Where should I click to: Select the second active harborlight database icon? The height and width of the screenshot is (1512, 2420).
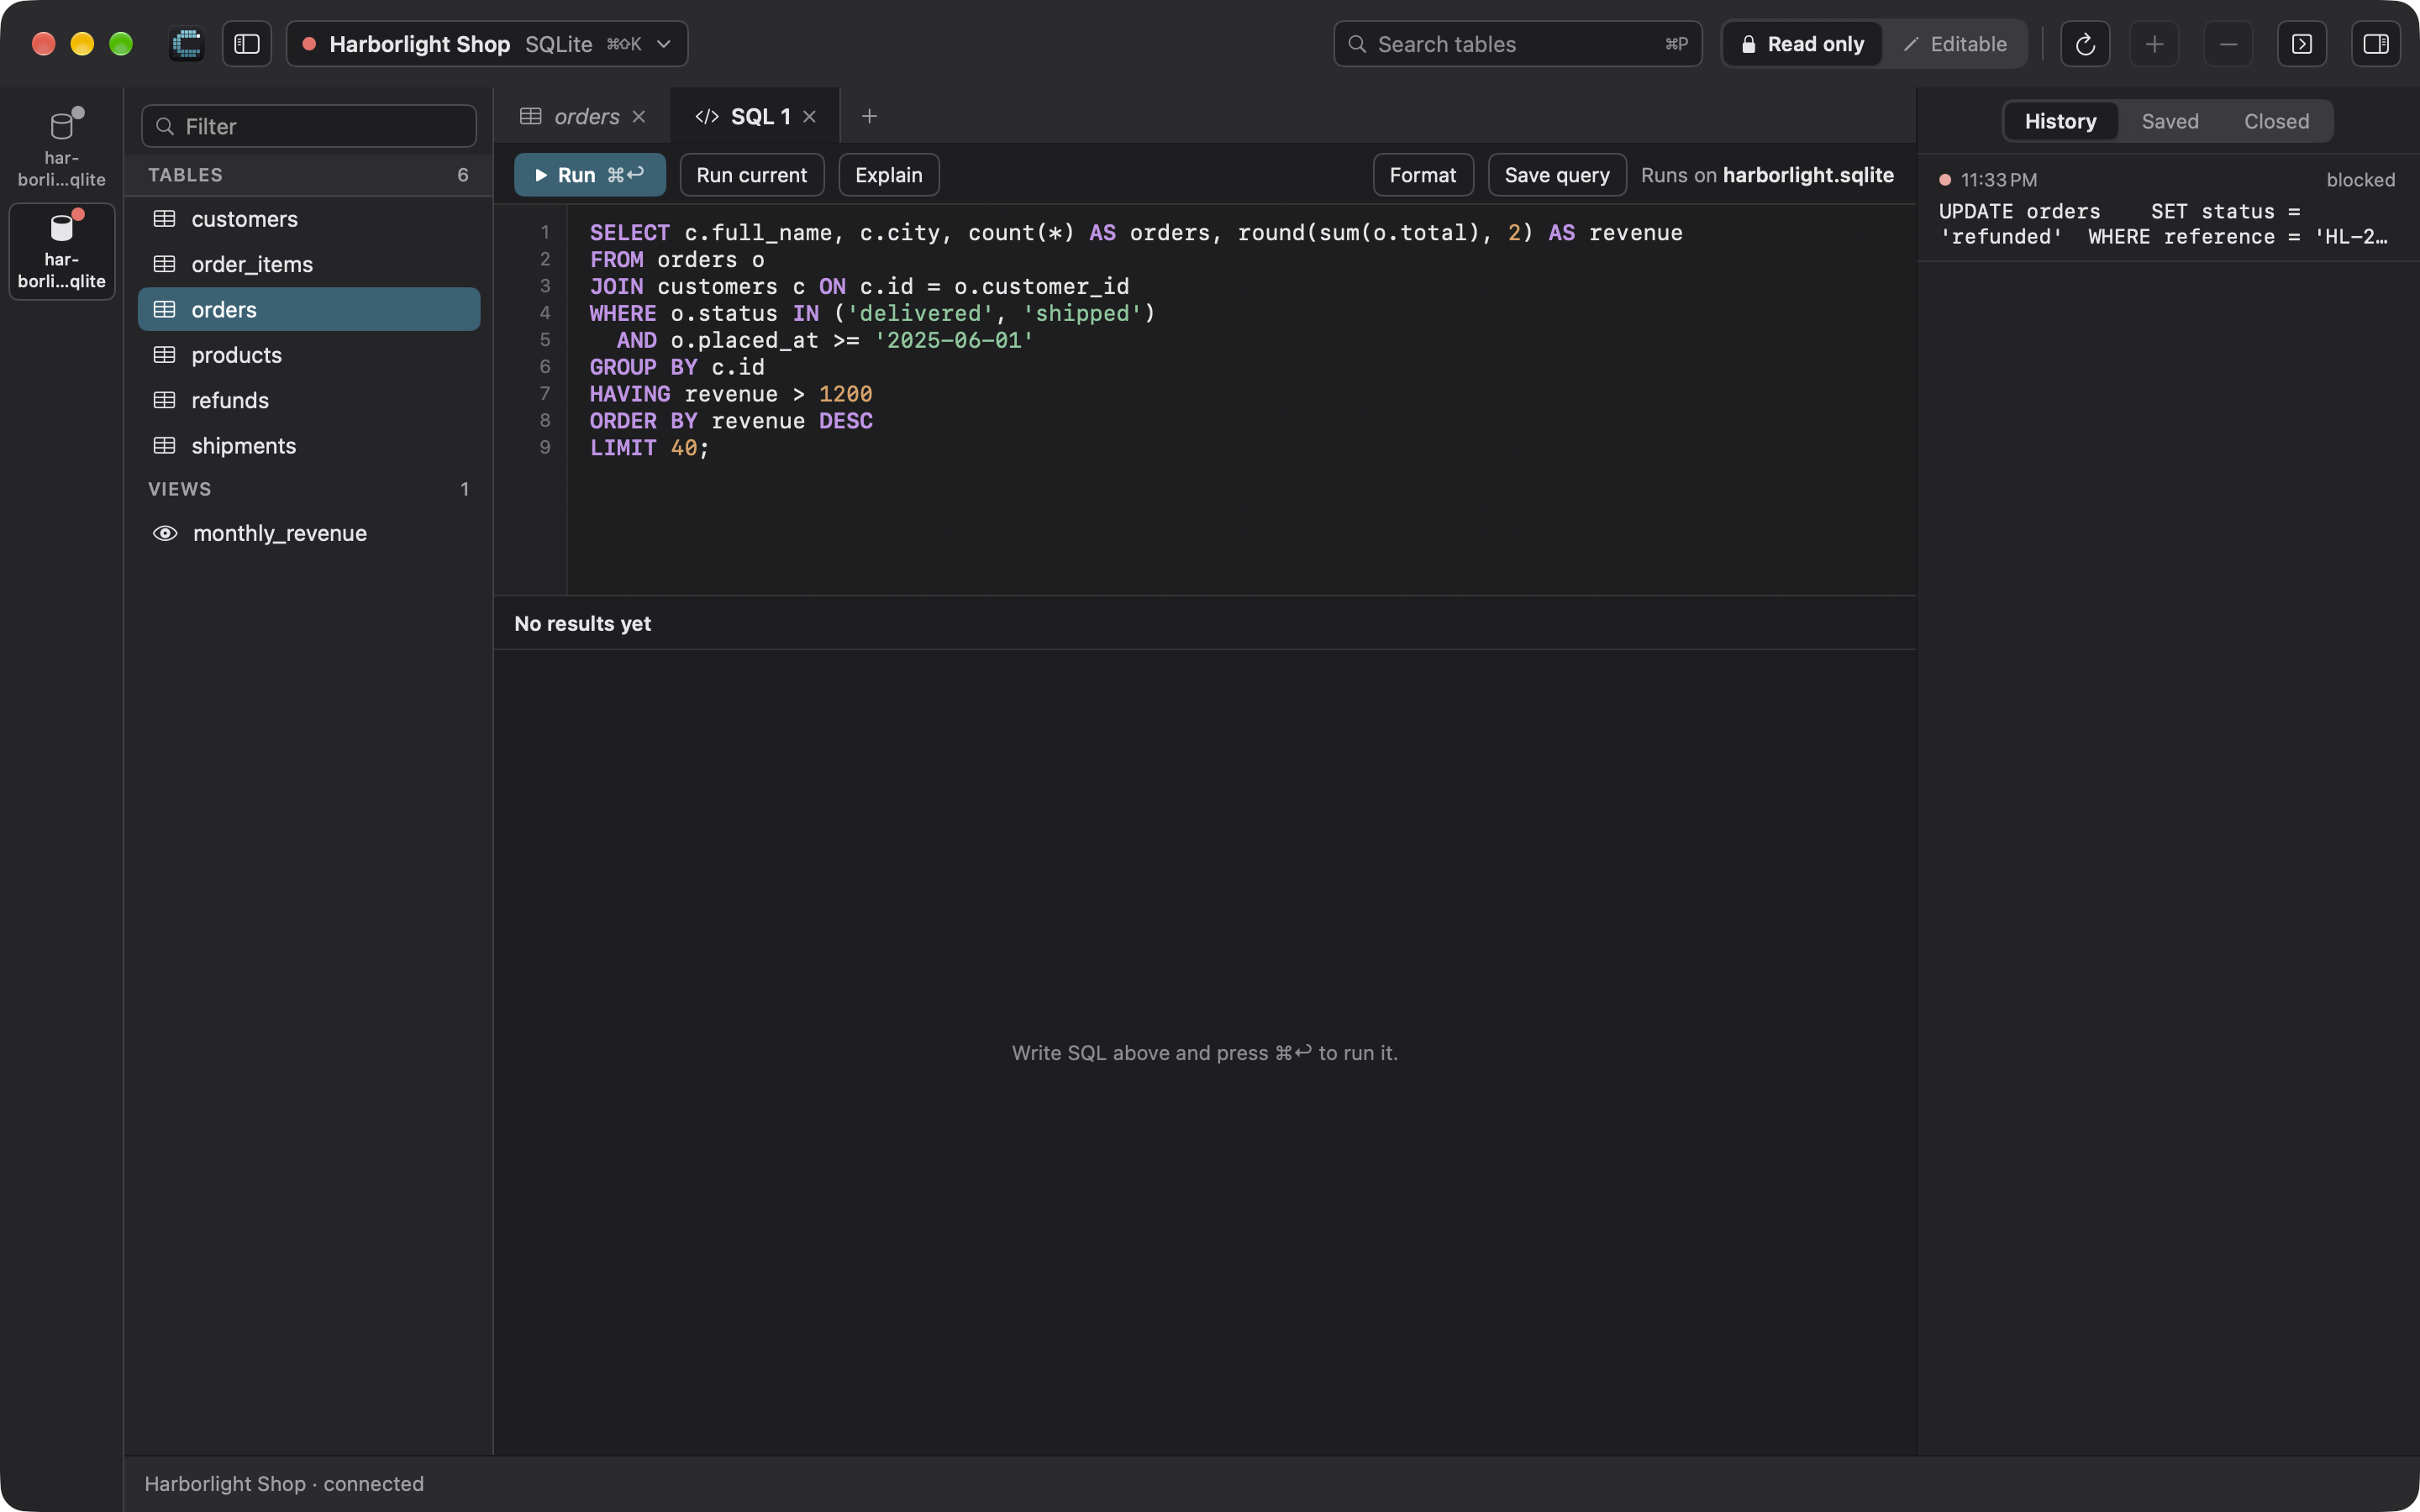tap(62, 250)
